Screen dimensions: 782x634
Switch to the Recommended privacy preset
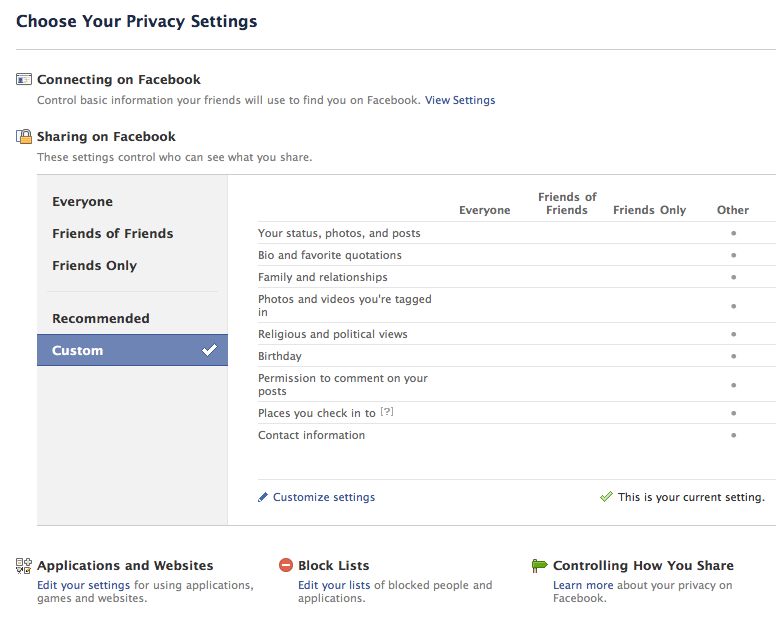[100, 319]
